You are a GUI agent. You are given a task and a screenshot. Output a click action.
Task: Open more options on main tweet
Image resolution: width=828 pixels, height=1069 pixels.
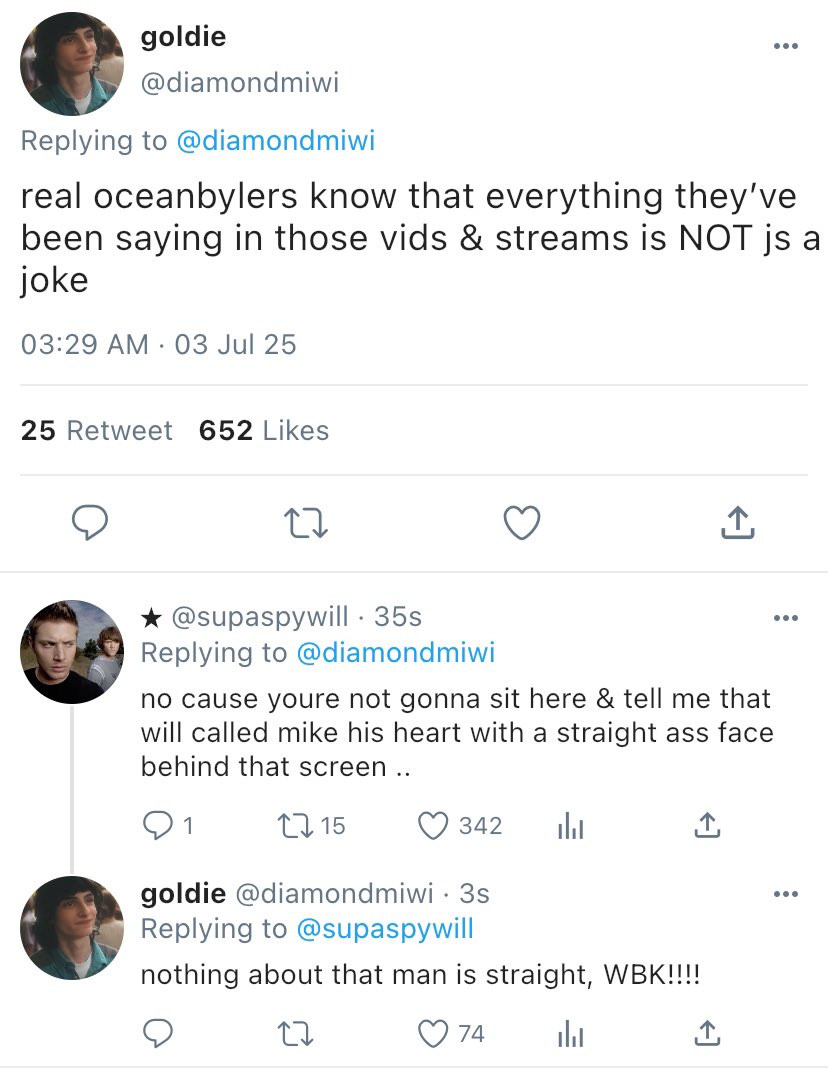tap(786, 46)
